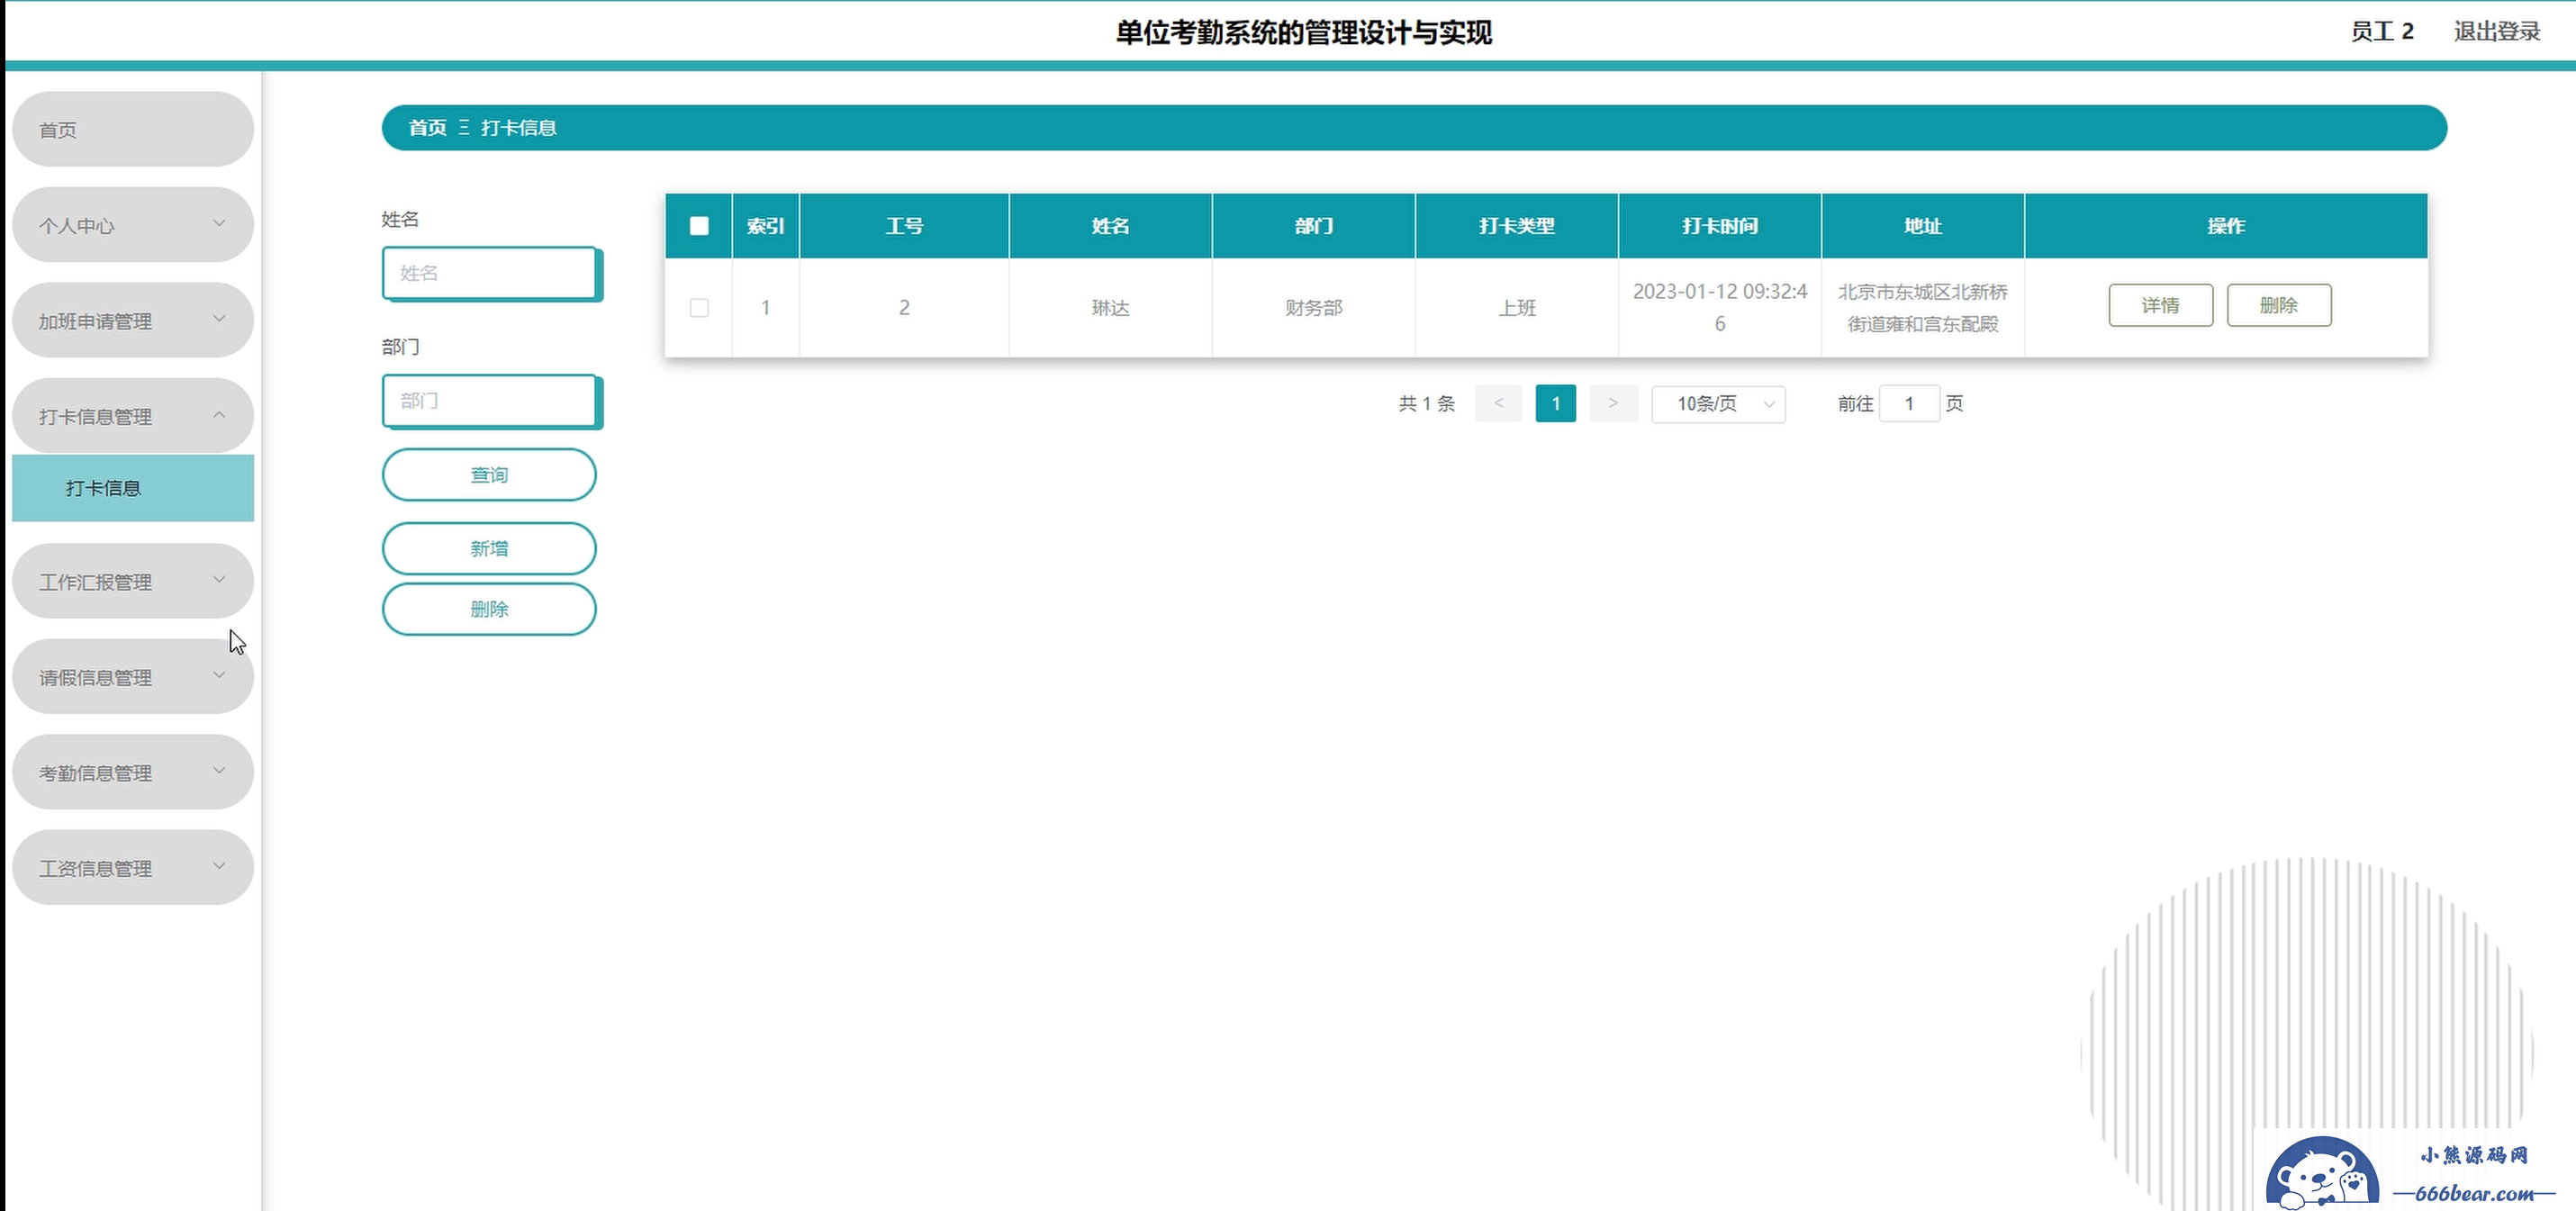This screenshot has width=2576, height=1211.
Task: Collapse the 打卡信息管理 menu chevron
Action: click(219, 415)
